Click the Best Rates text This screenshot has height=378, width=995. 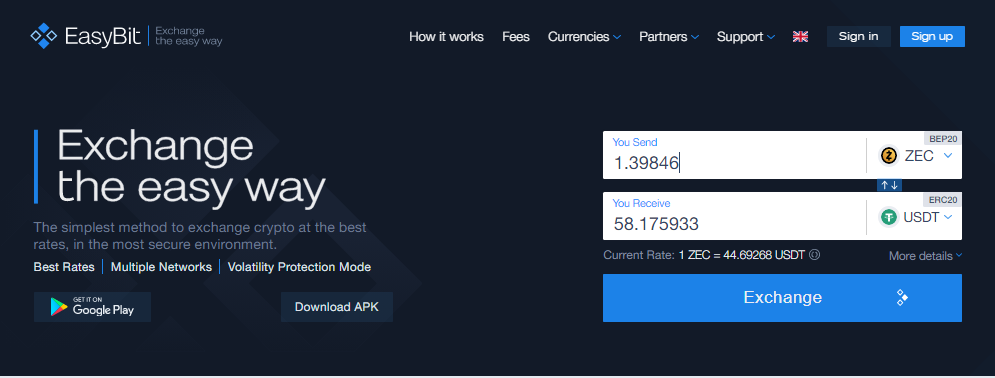click(x=64, y=267)
